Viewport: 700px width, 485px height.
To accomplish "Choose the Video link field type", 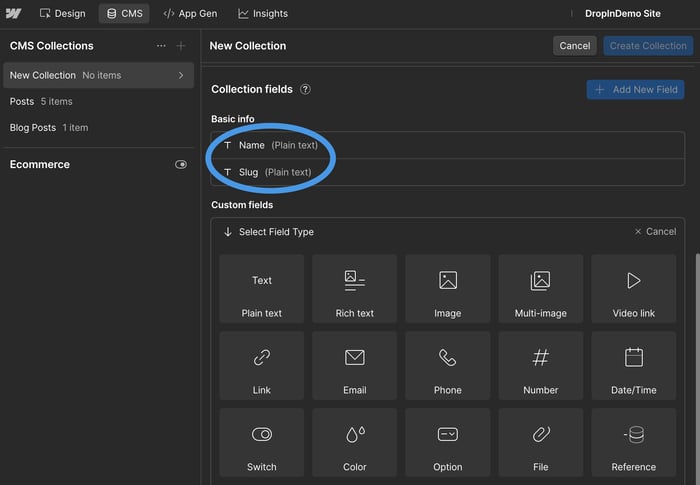I will [x=633, y=289].
